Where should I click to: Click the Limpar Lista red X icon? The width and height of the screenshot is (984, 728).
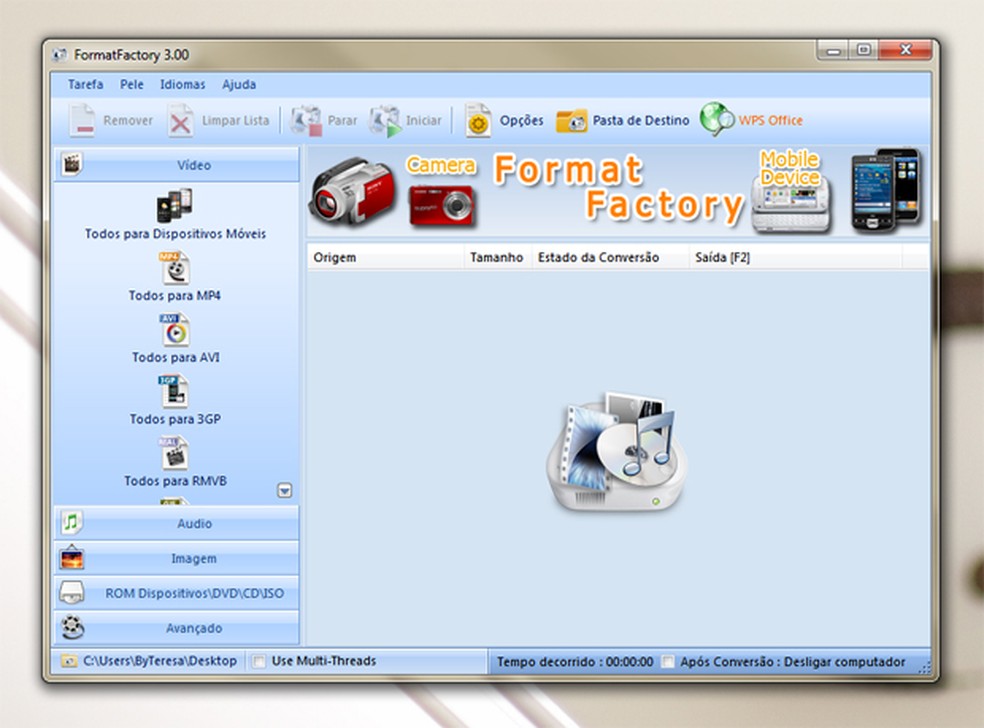tap(180, 120)
